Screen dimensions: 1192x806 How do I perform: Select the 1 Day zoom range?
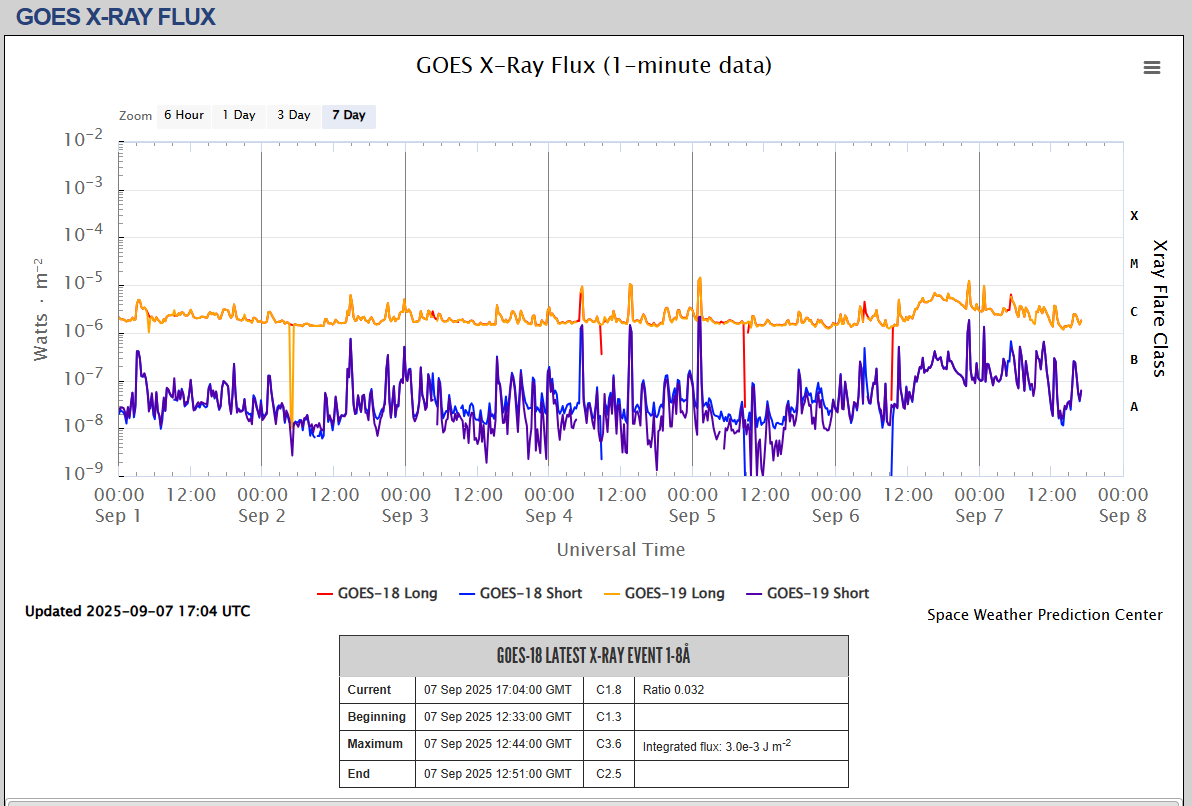coord(239,115)
